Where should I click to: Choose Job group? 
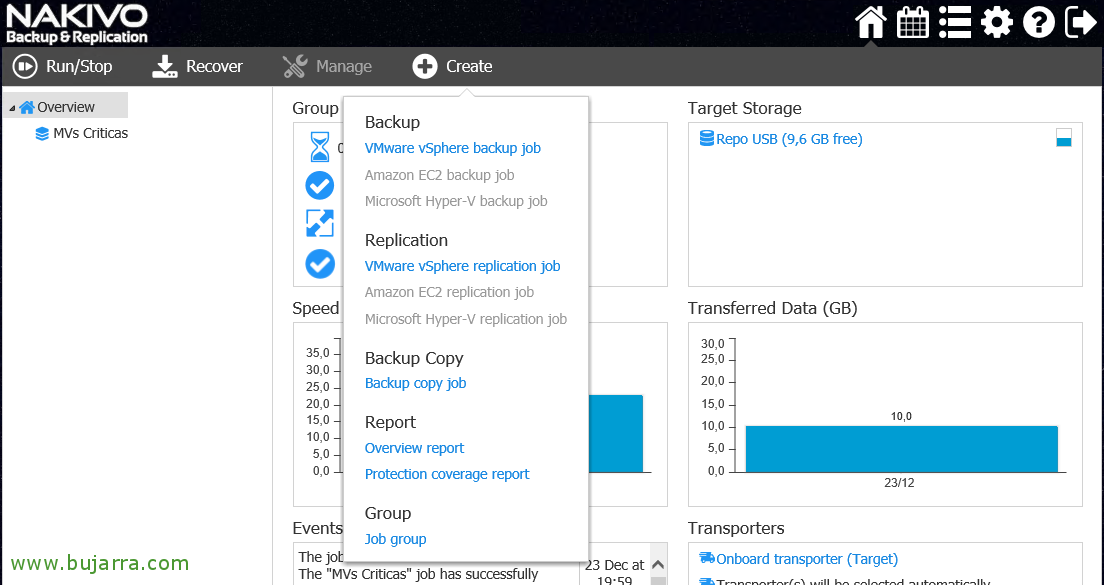[395, 539]
